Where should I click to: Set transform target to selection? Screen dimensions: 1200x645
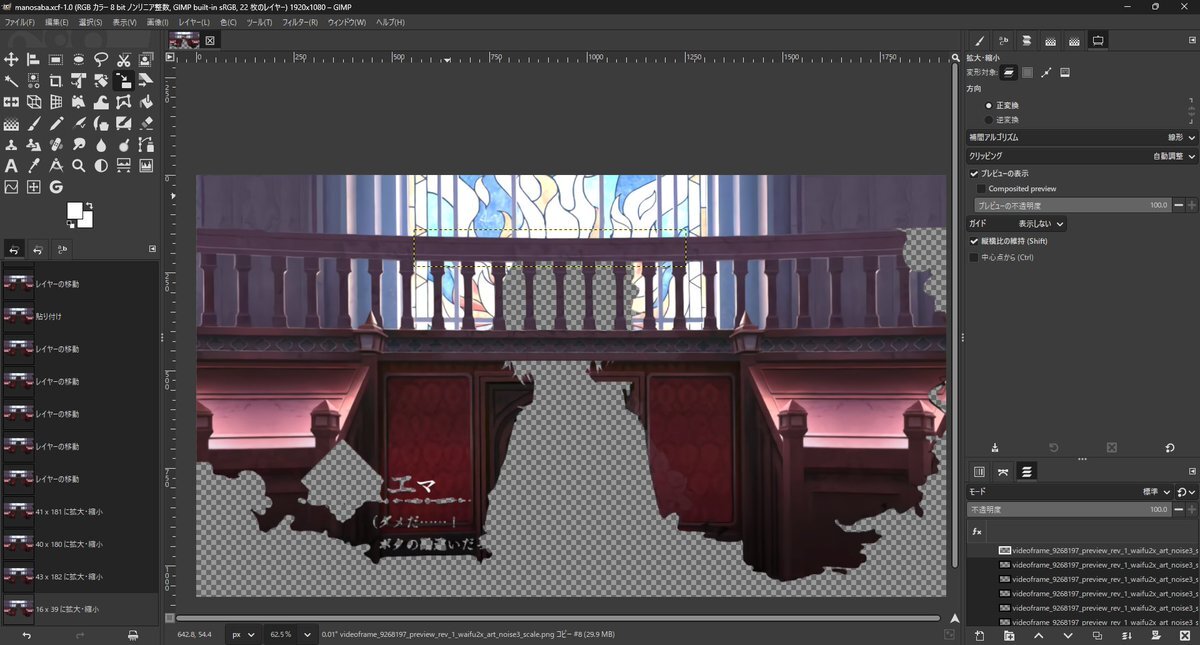coord(1028,72)
